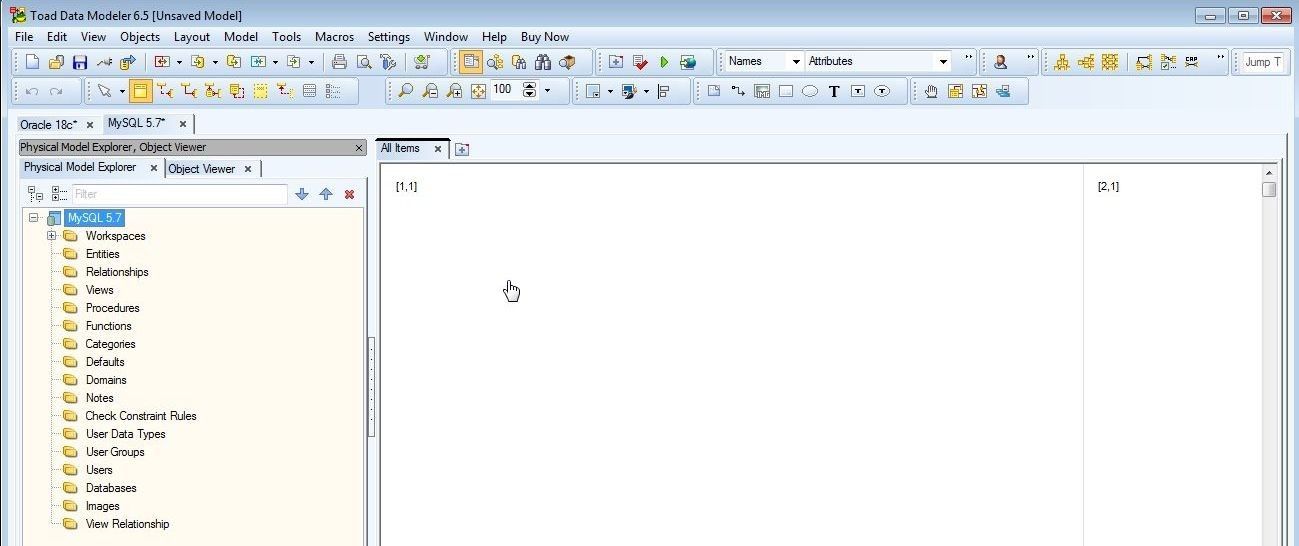Click the Fit to Screen zoom icon
Viewport: 1299px width, 546px height.
point(478,91)
